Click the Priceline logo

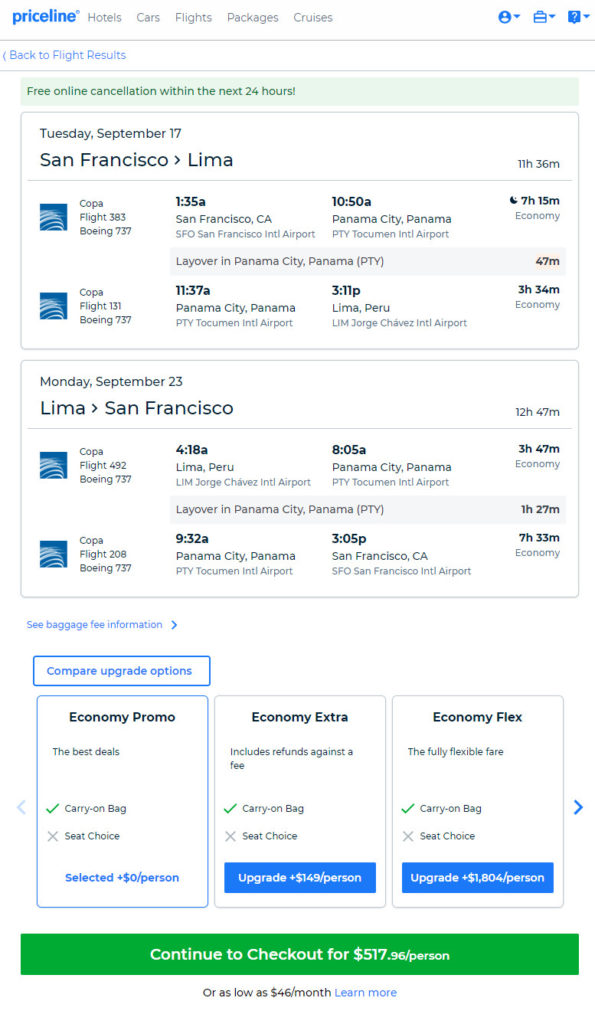coord(45,17)
